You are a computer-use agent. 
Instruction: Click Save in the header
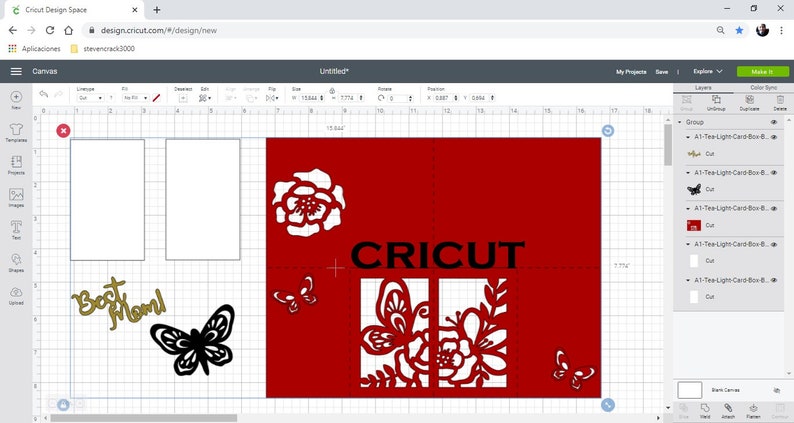(x=662, y=72)
